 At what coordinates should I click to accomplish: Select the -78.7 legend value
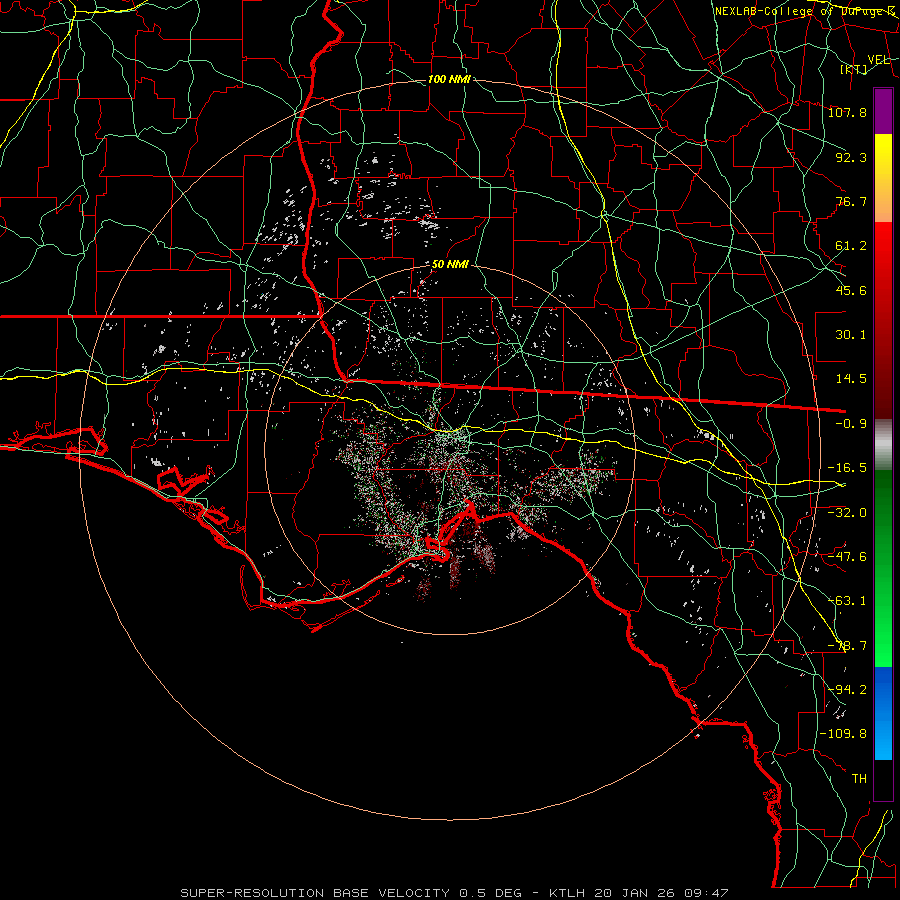coord(847,646)
